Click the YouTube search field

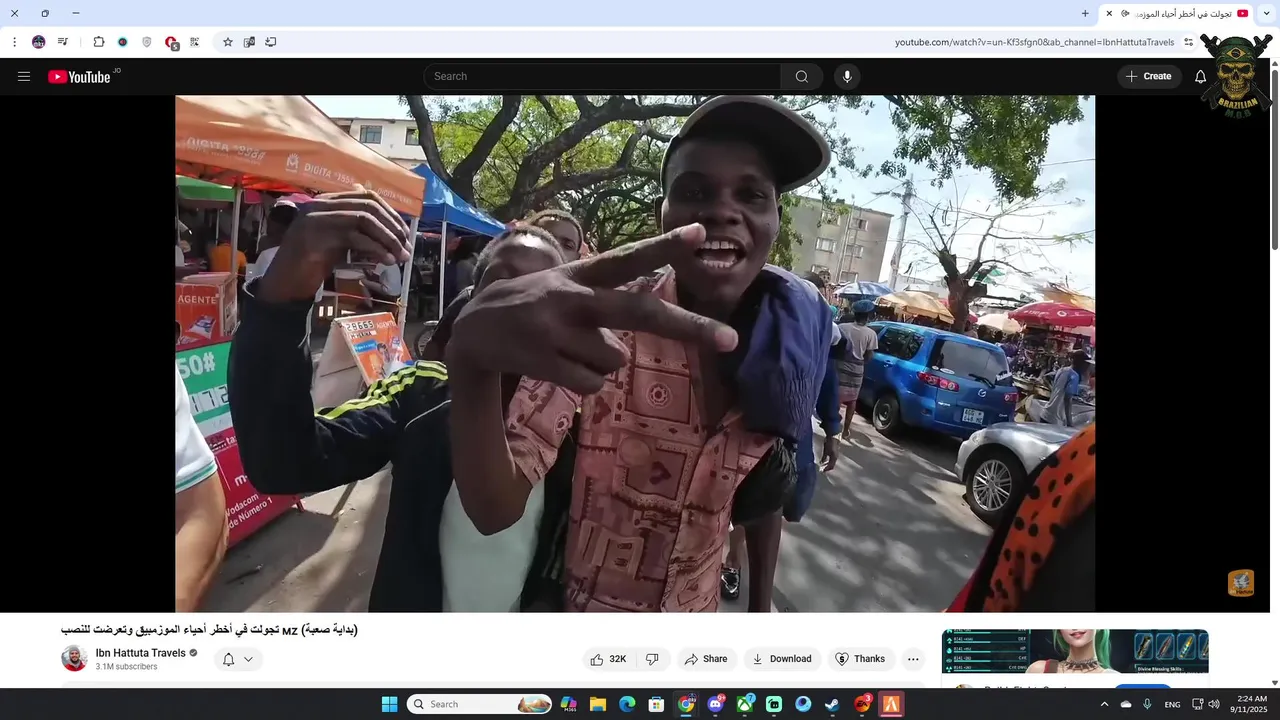click(602, 77)
